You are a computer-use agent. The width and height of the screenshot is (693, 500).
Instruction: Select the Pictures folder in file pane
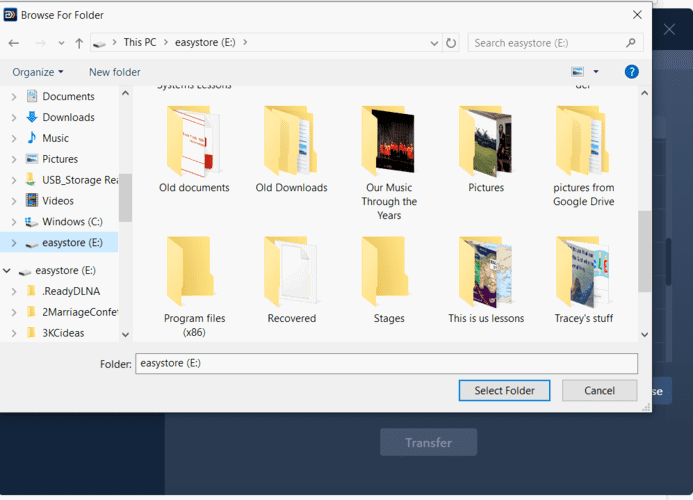pos(486,149)
